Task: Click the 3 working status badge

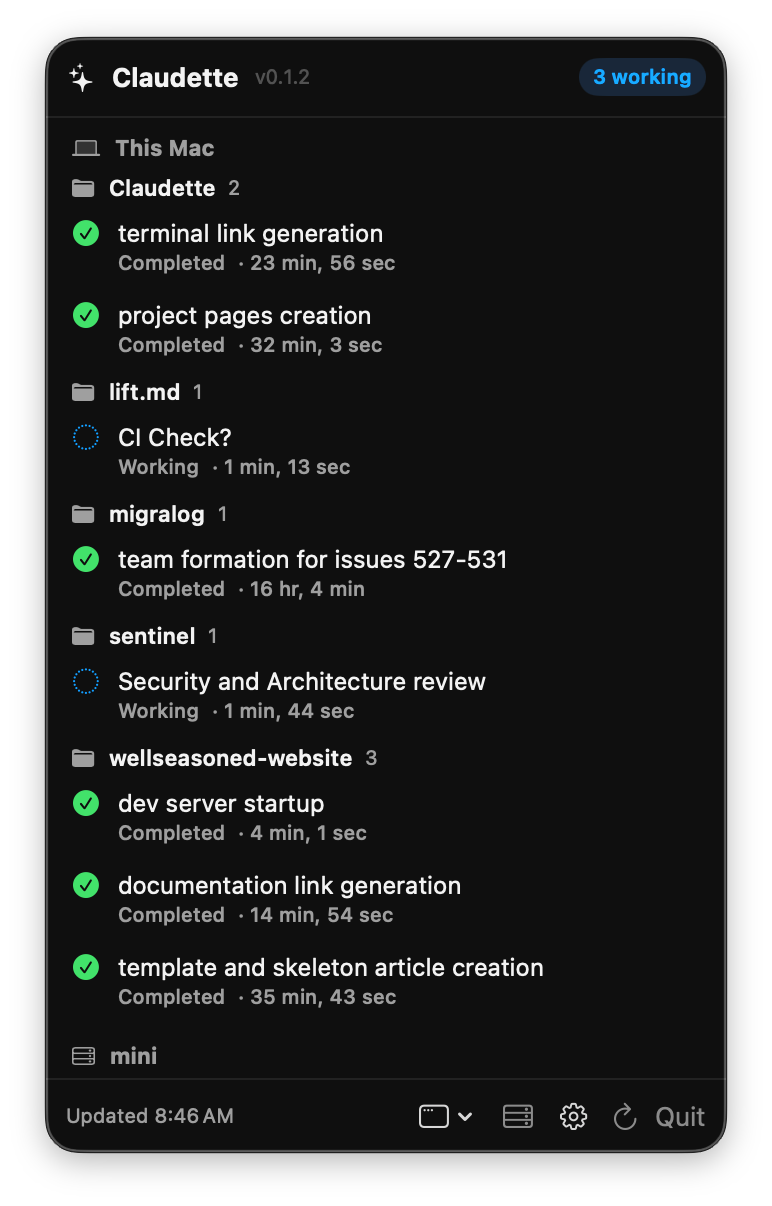Action: (642, 77)
